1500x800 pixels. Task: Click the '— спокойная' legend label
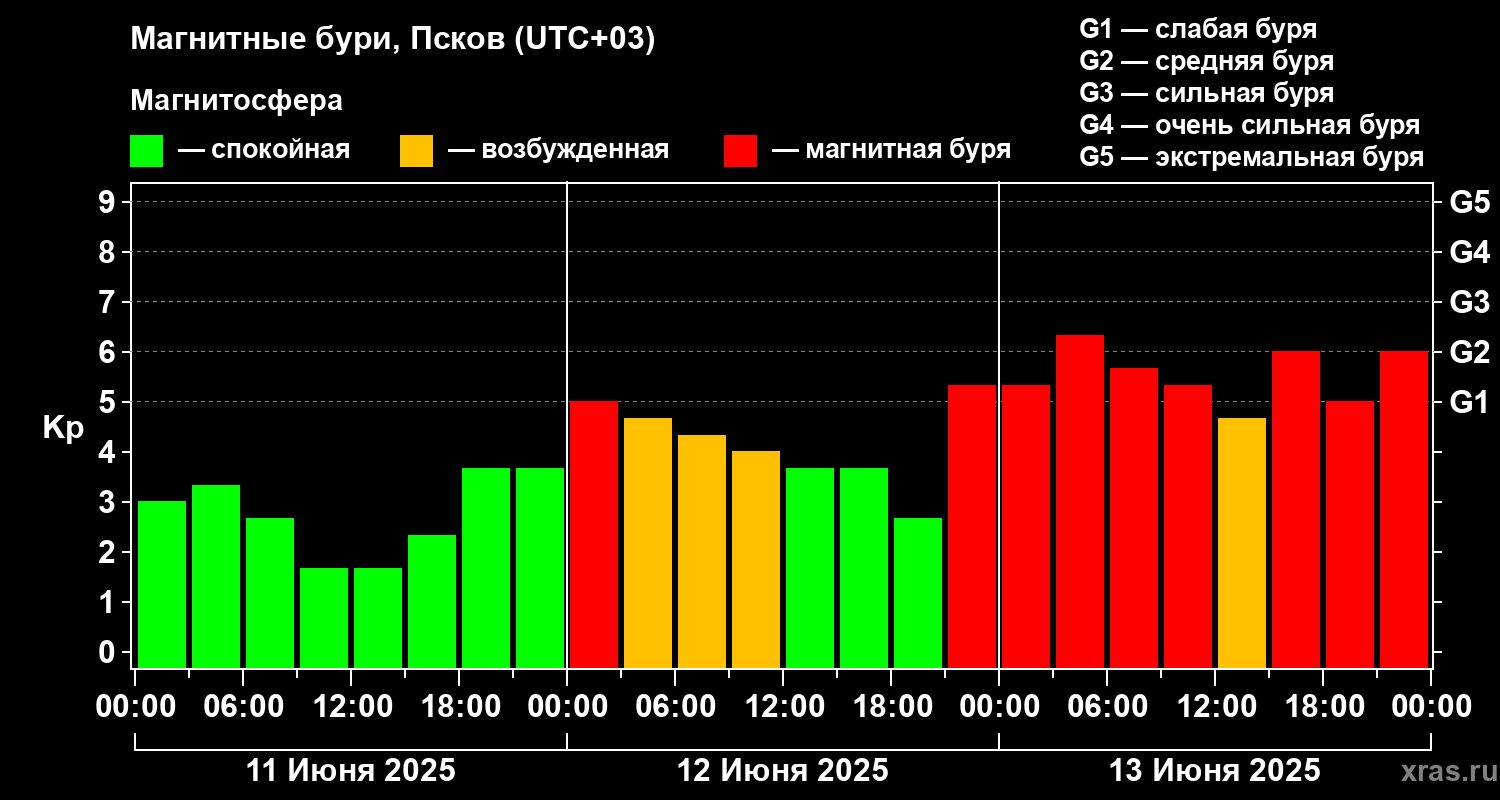point(264,150)
